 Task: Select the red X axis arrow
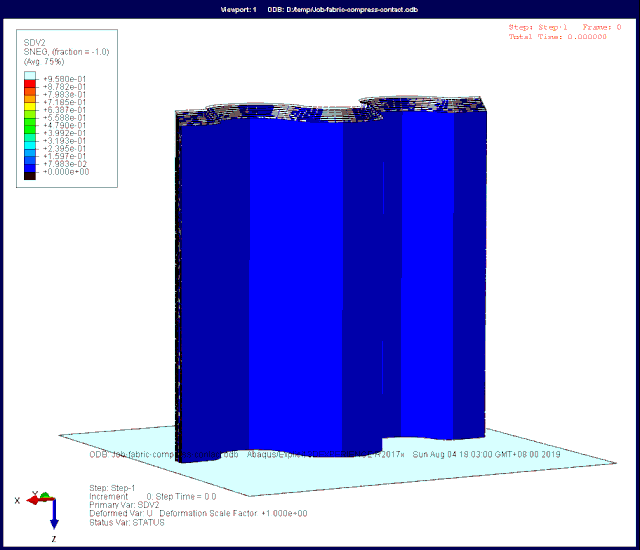(x=39, y=500)
